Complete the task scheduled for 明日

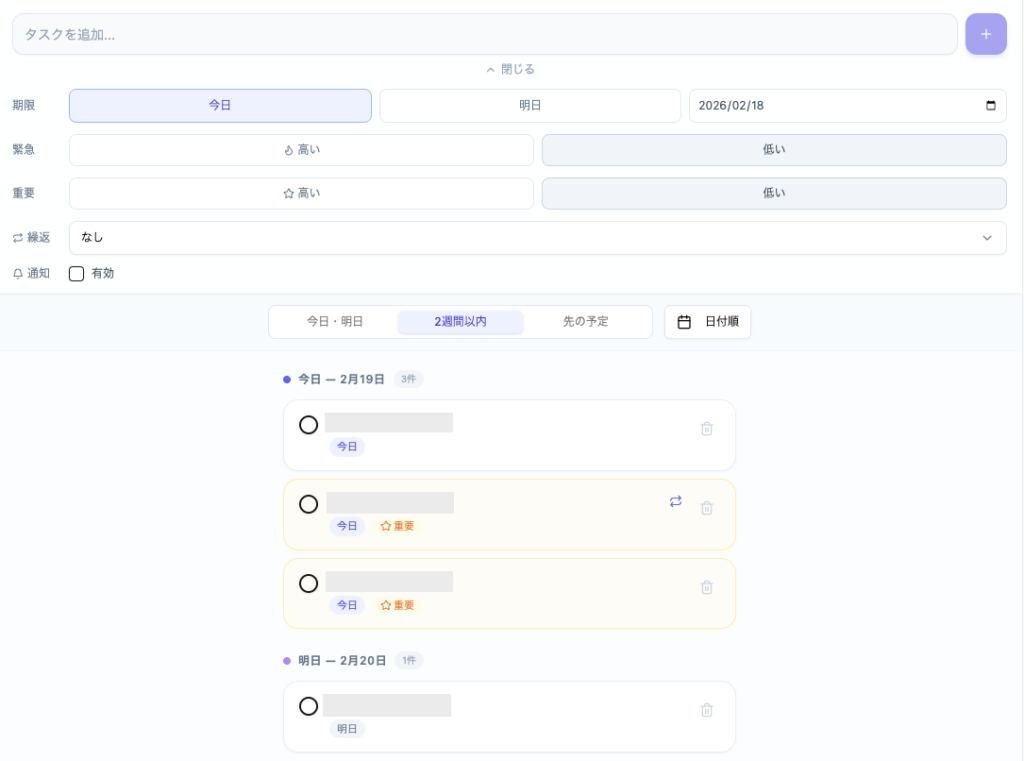309,706
